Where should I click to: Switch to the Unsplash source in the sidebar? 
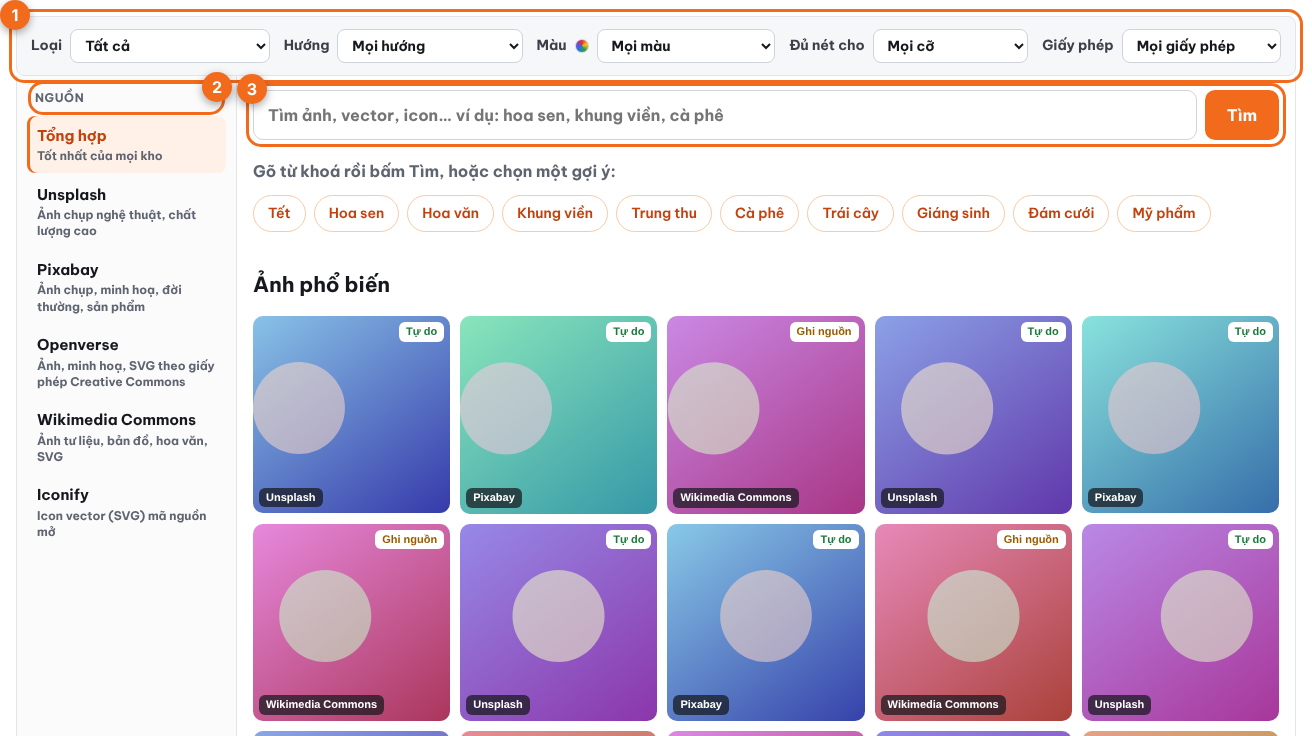(x=127, y=211)
